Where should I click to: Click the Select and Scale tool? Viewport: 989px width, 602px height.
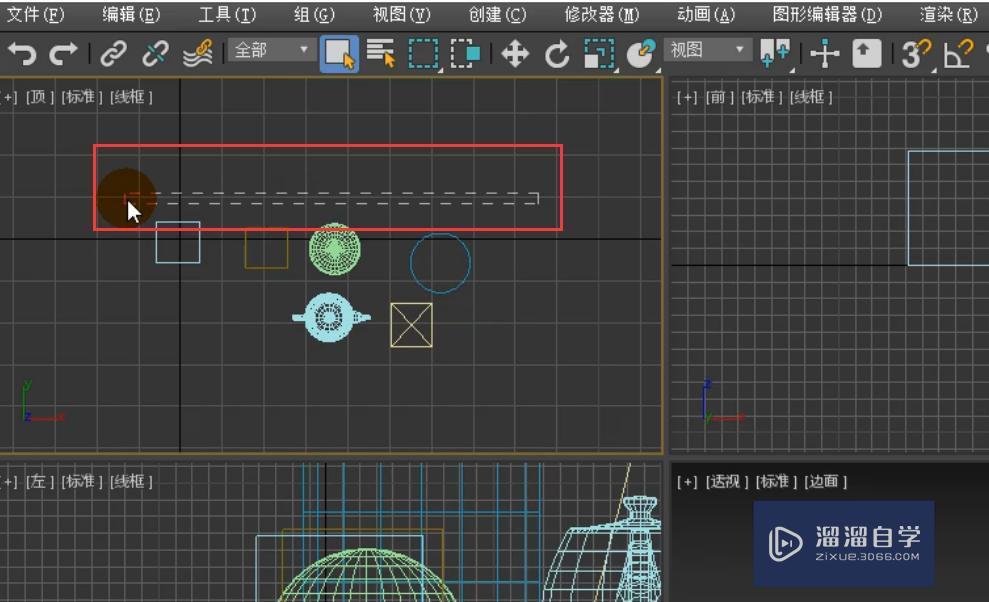point(598,54)
